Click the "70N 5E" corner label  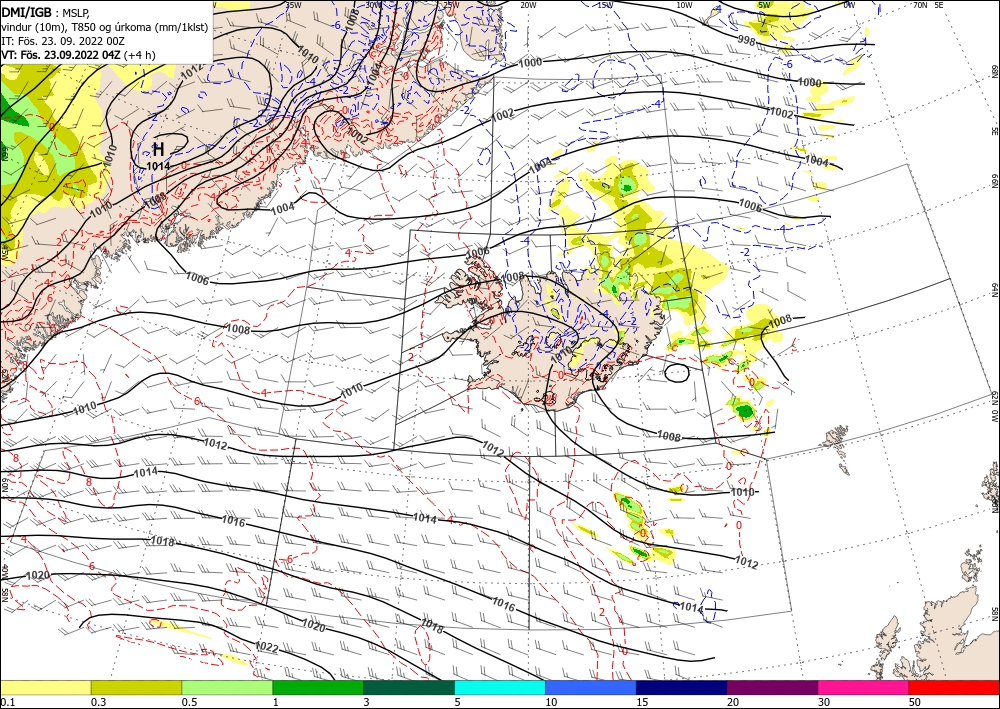[x=928, y=5]
